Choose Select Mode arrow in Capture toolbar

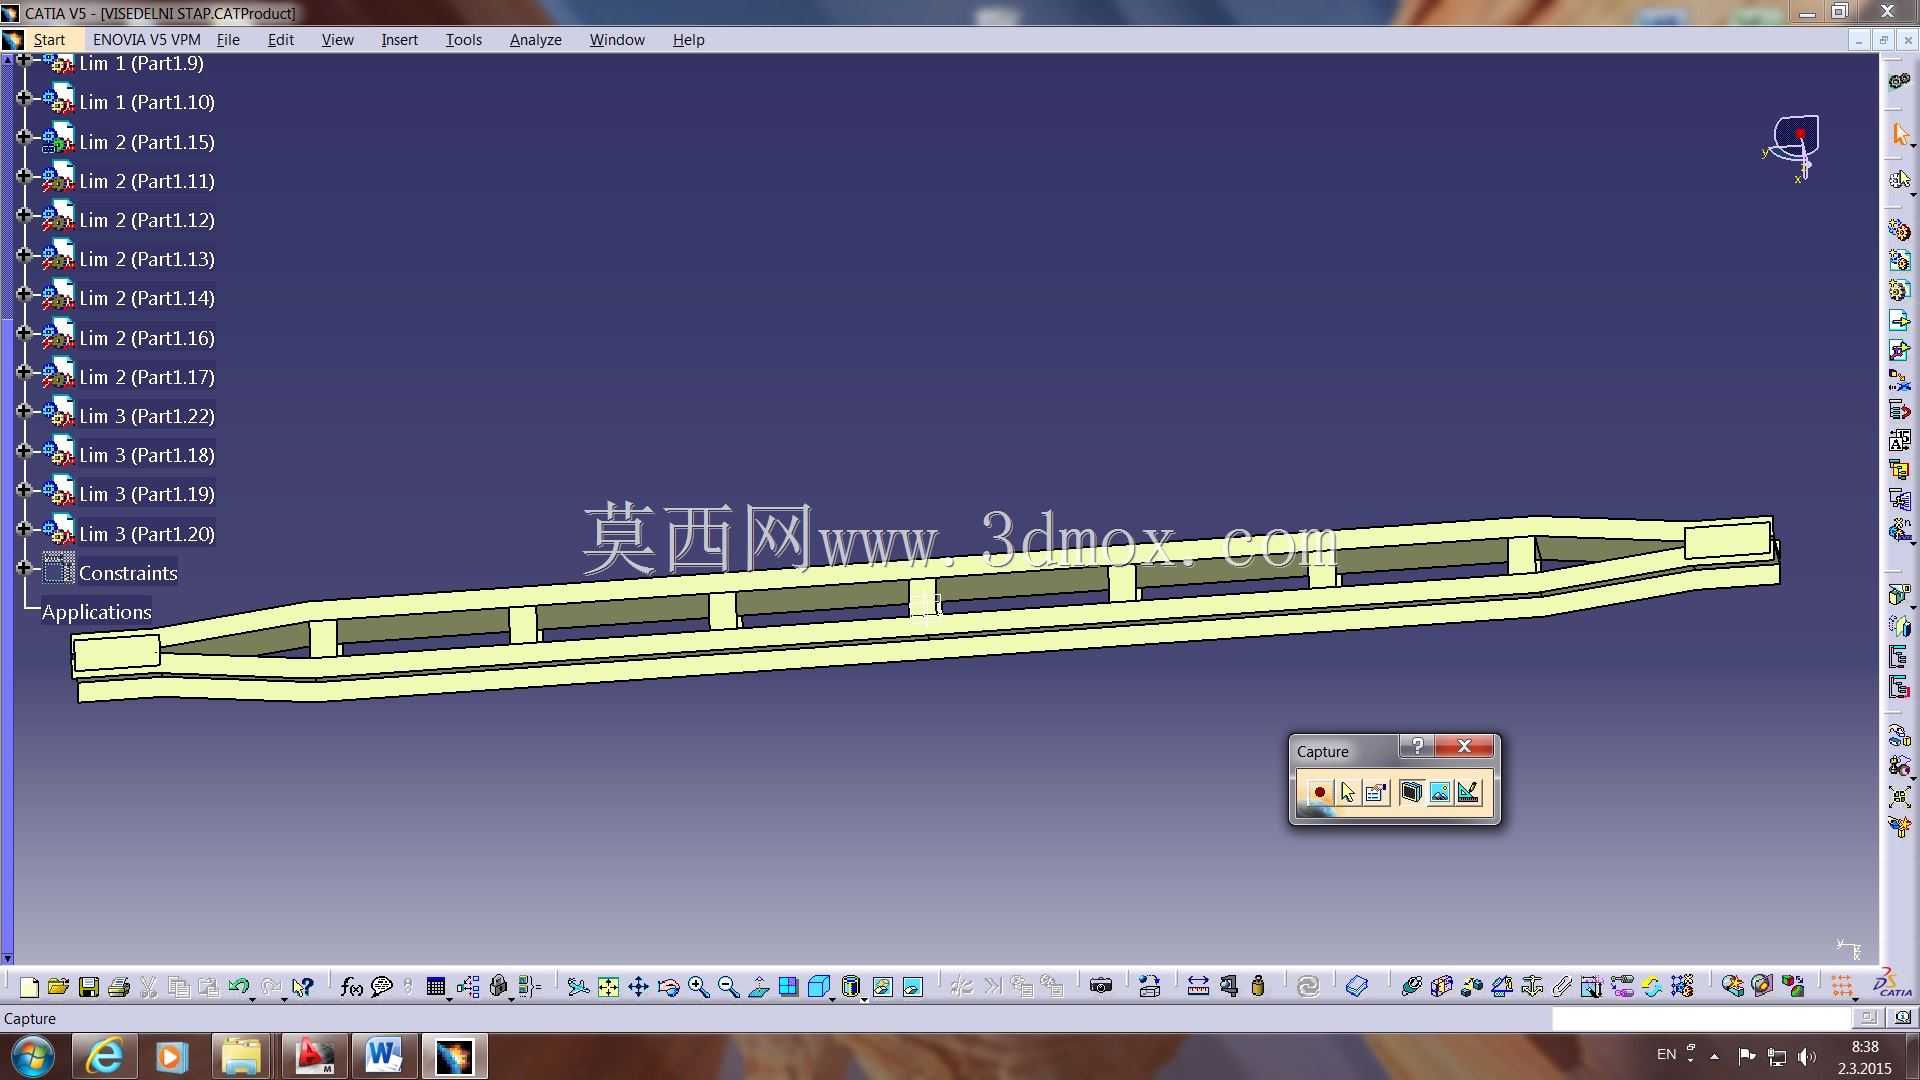click(x=1347, y=793)
